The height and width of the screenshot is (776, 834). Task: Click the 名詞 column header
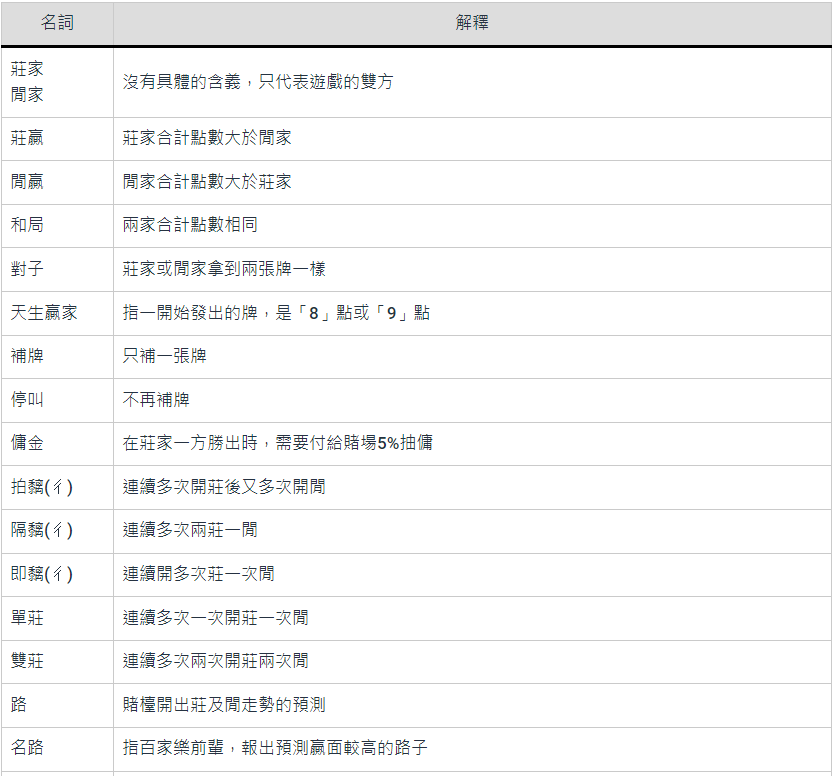(57, 23)
